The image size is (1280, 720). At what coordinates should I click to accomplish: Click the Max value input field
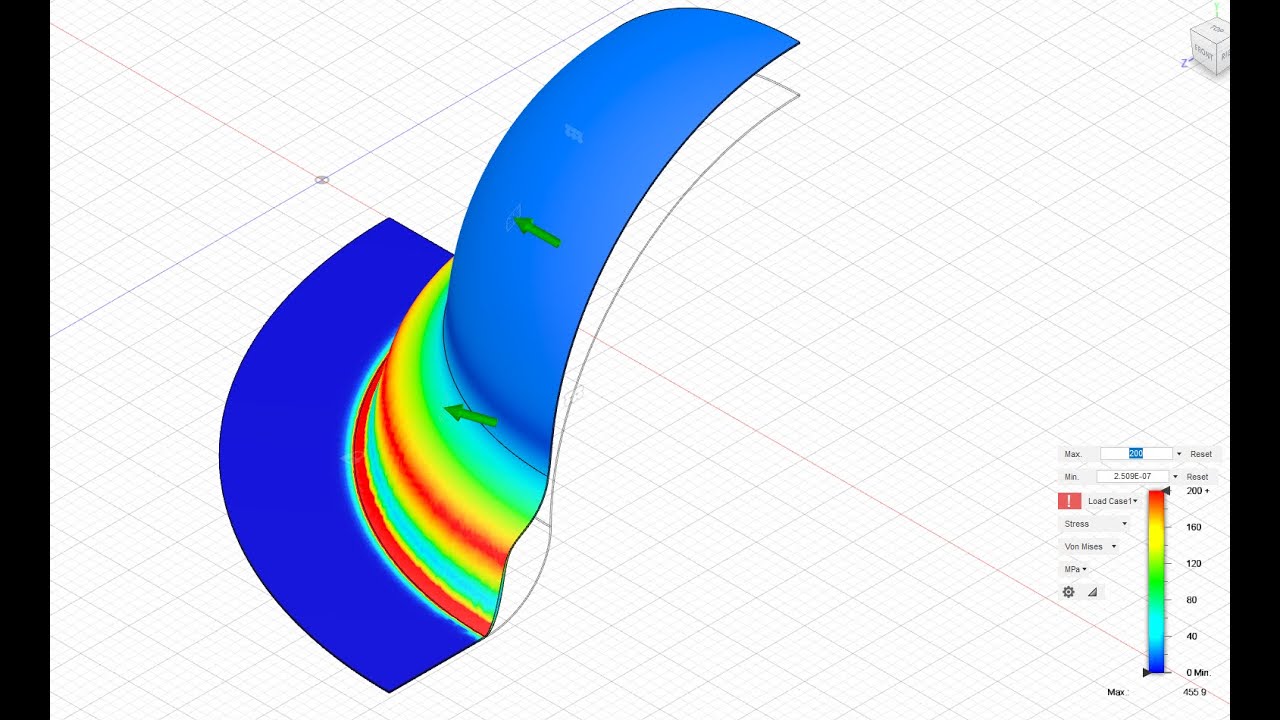pos(1136,454)
